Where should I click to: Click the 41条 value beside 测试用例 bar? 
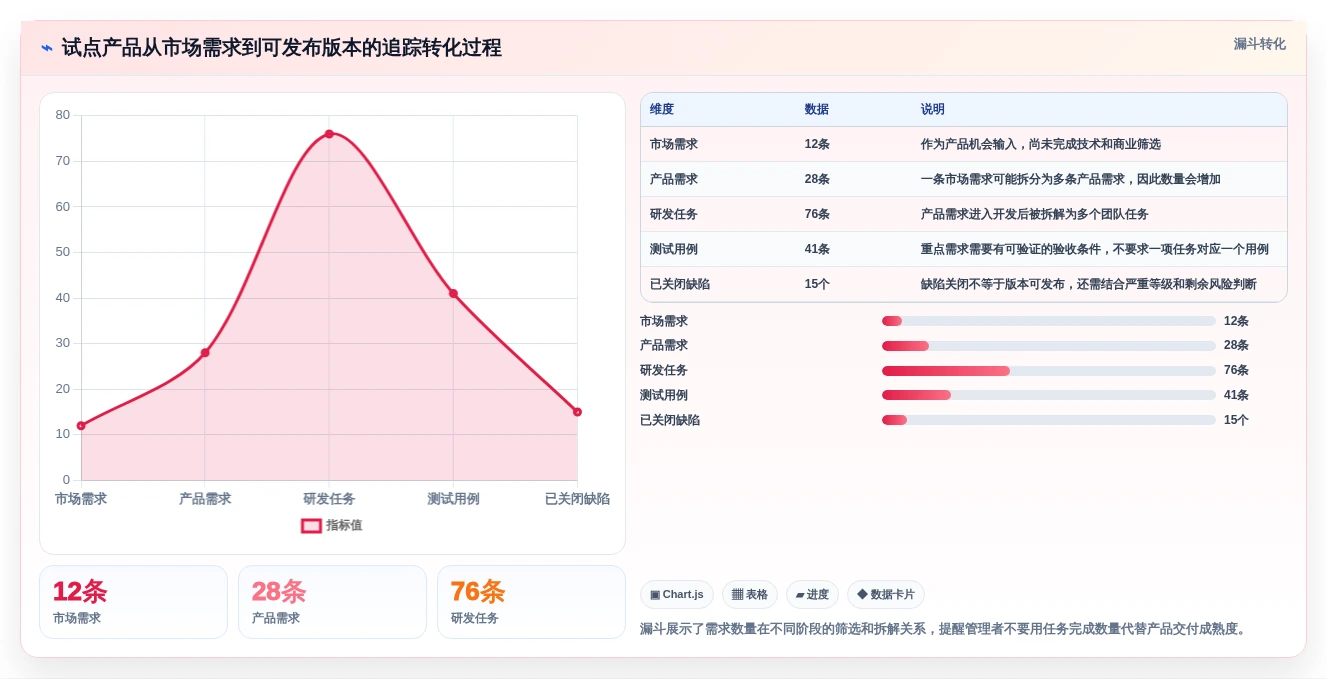1236,395
